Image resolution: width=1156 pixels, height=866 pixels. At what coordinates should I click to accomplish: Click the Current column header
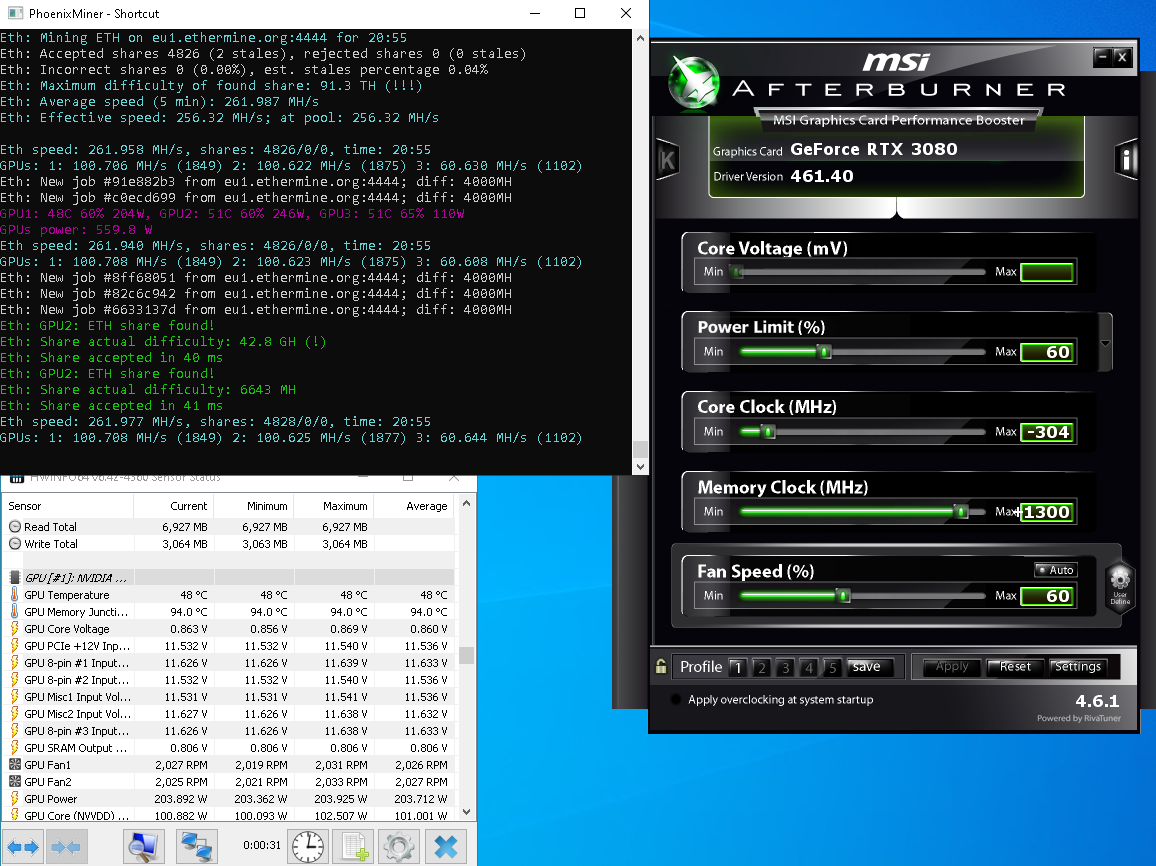[174, 506]
